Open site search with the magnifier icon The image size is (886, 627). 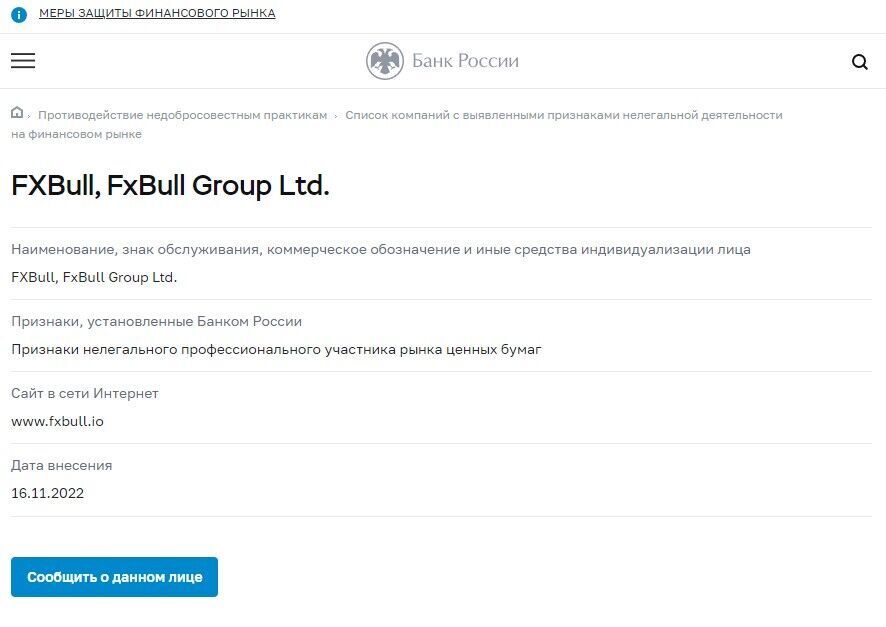859,62
